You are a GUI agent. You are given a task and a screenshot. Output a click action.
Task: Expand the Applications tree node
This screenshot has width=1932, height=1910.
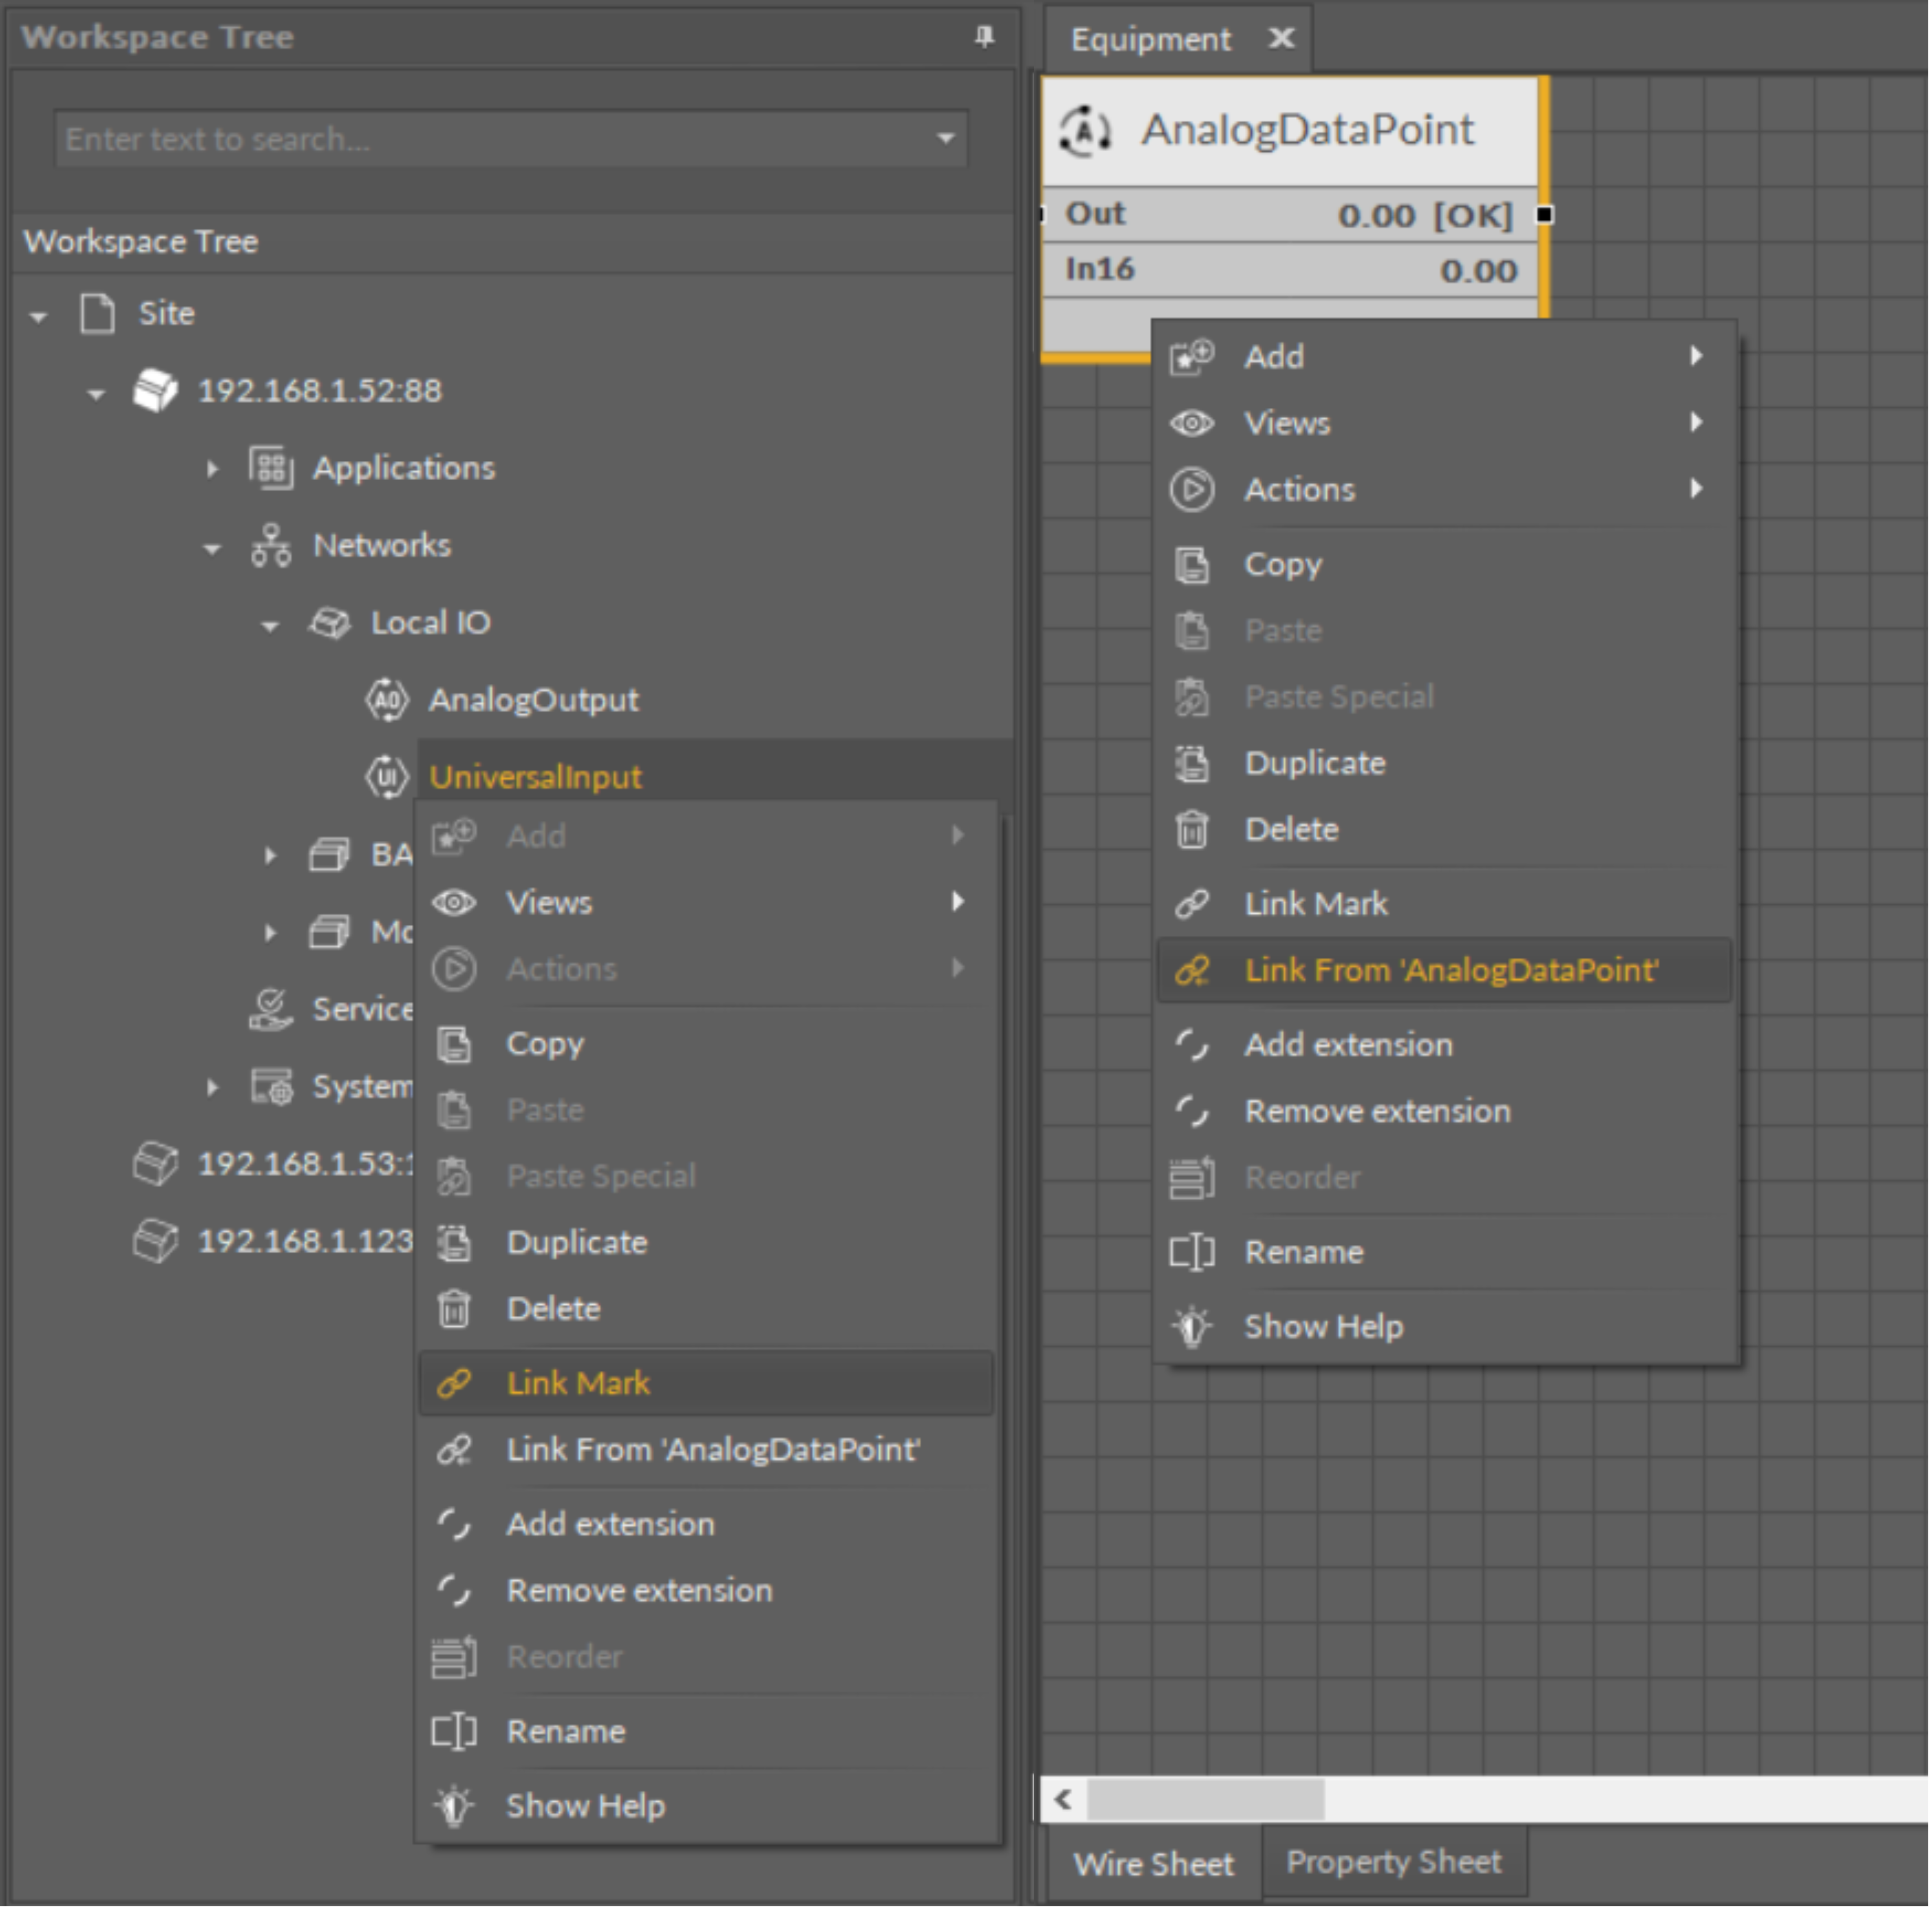click(x=212, y=468)
